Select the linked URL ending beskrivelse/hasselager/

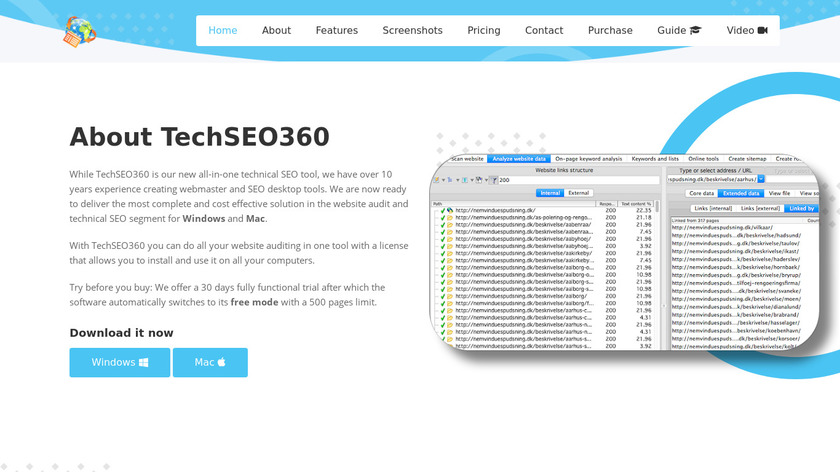736,323
